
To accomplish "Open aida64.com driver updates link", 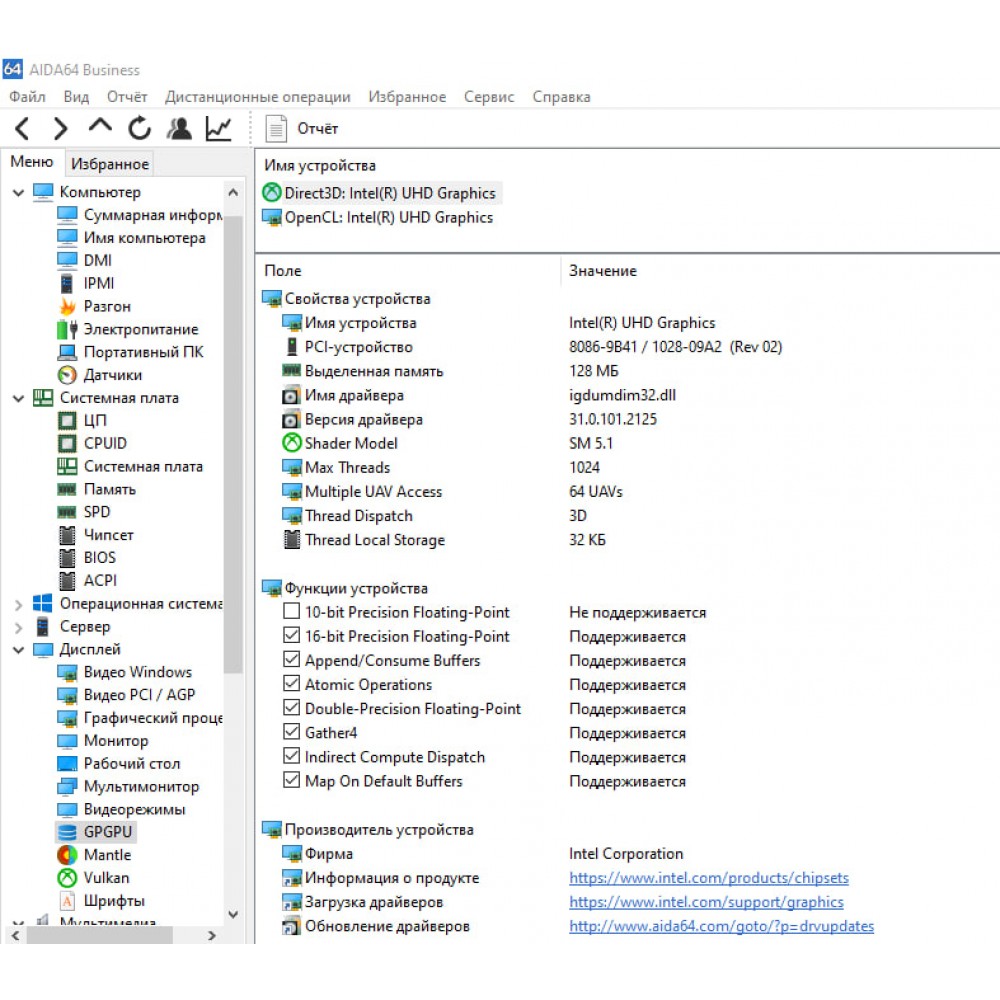I will click(721, 926).
